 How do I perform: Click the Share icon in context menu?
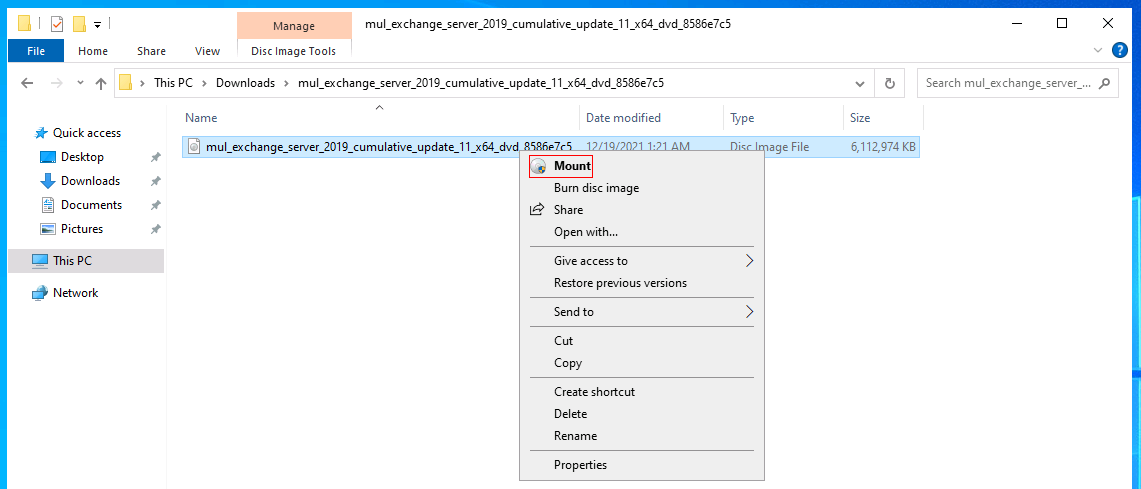[537, 210]
